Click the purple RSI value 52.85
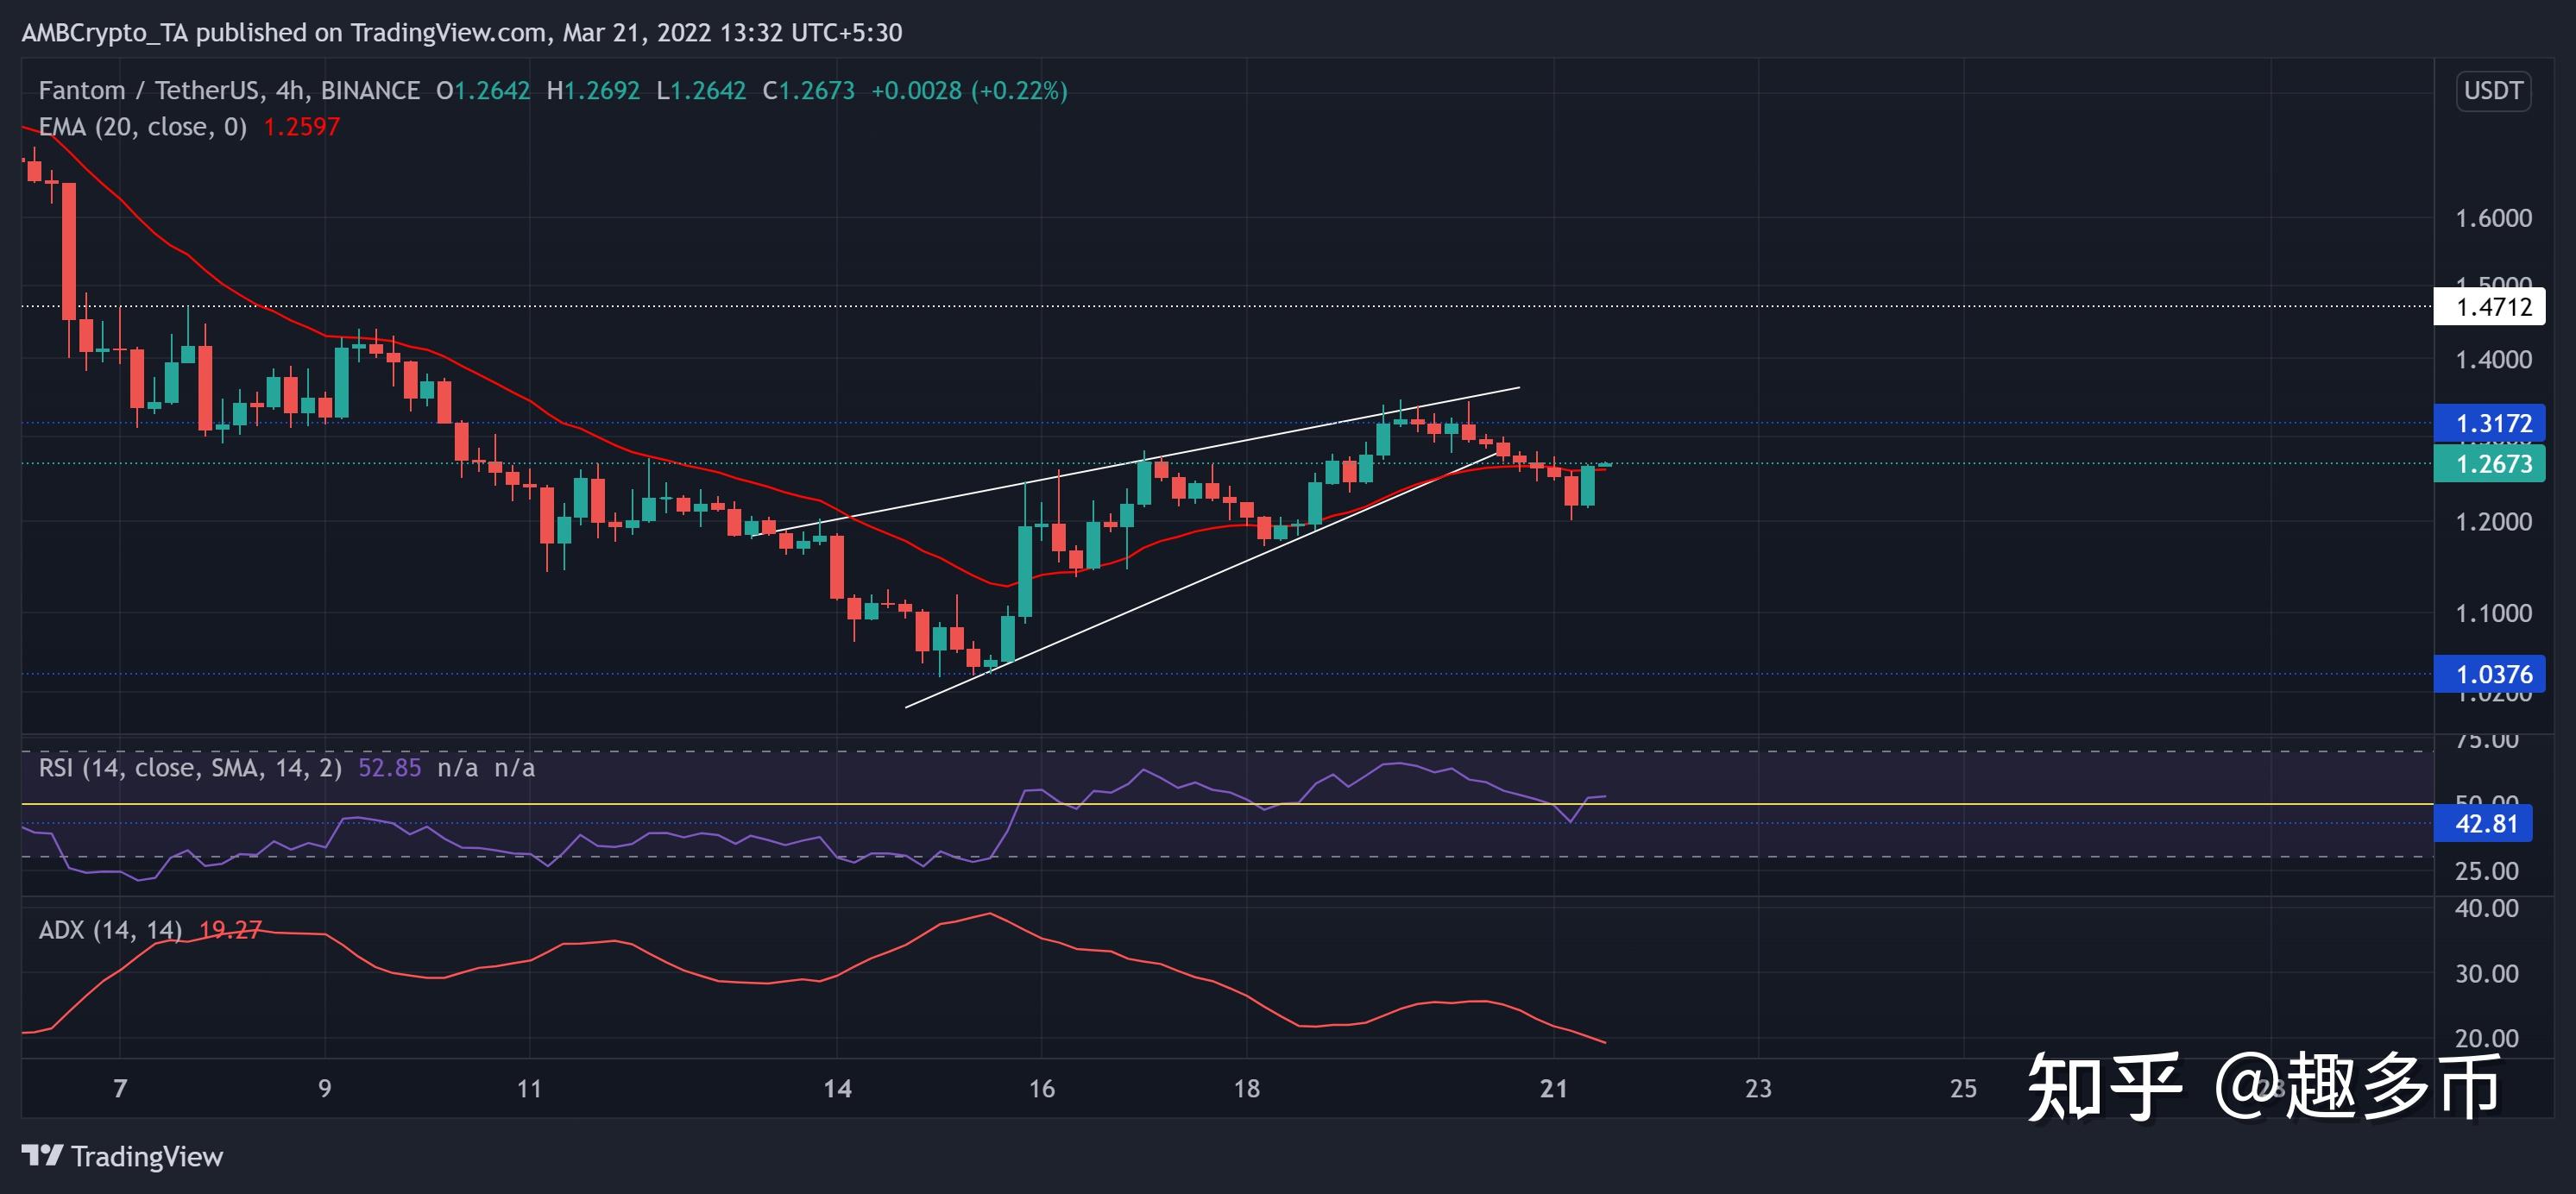This screenshot has height=1194, width=2576. point(389,768)
